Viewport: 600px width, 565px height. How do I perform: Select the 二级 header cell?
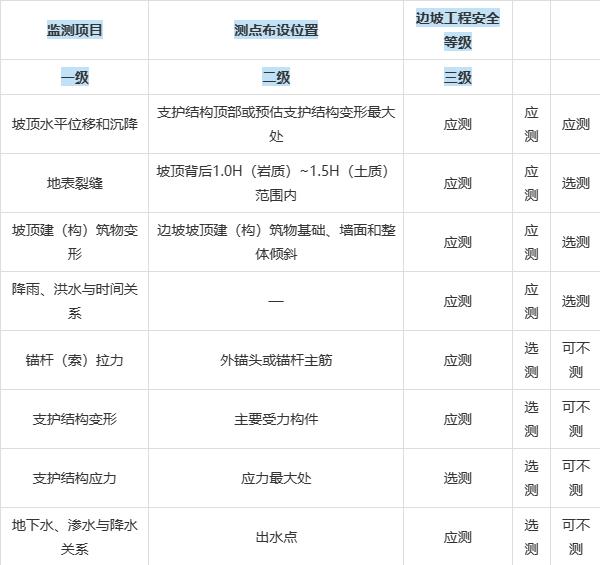click(276, 77)
